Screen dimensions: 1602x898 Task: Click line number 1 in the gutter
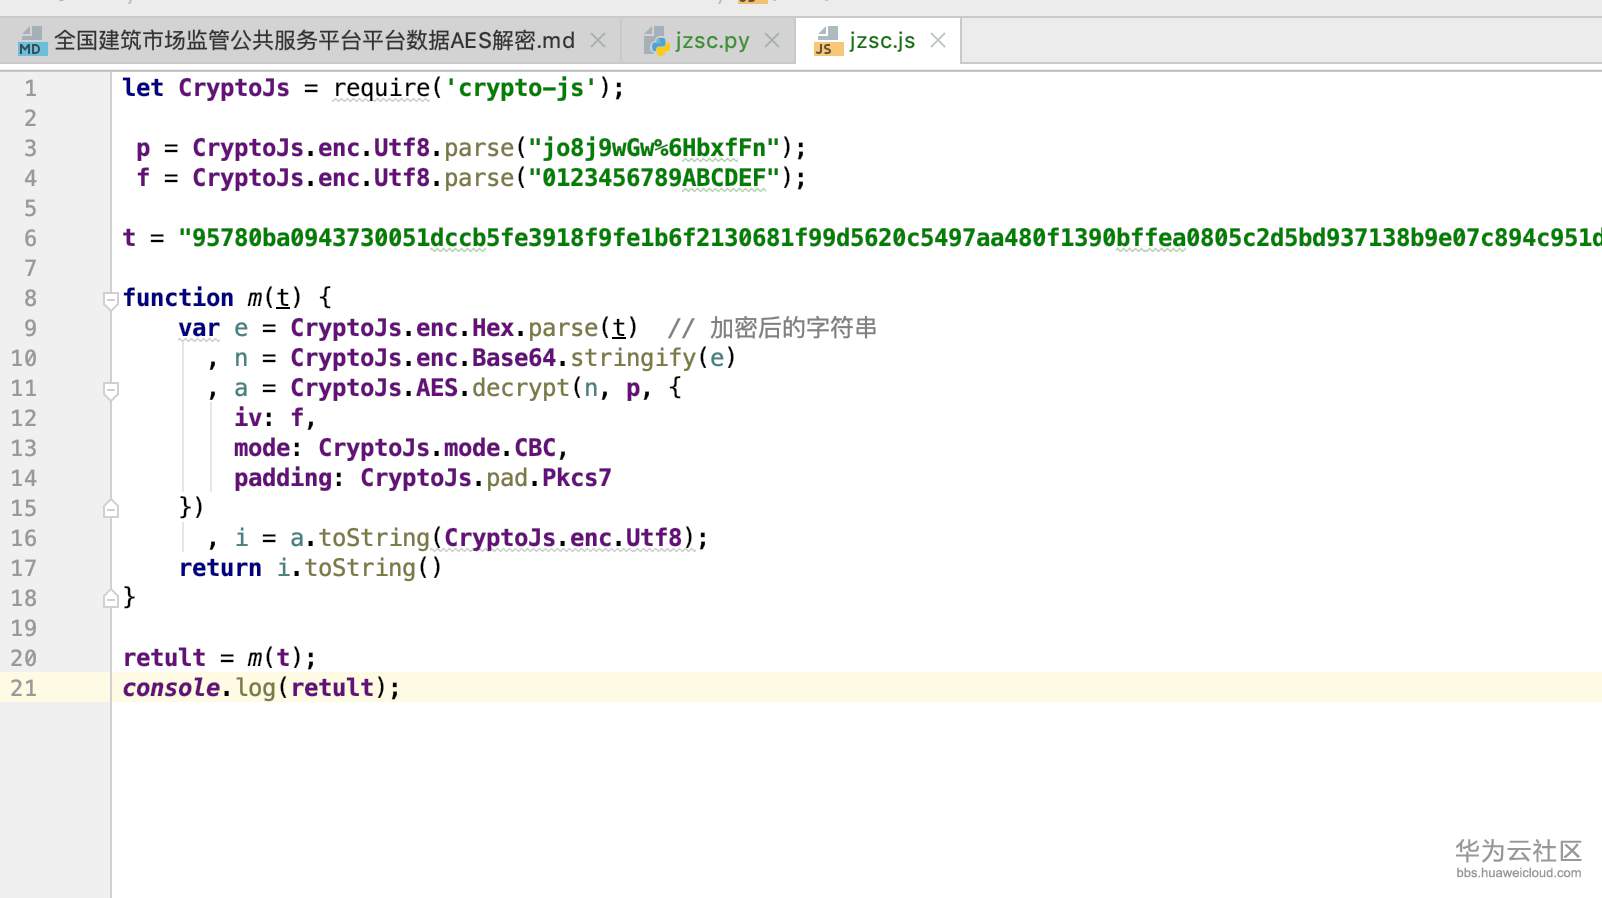point(30,88)
